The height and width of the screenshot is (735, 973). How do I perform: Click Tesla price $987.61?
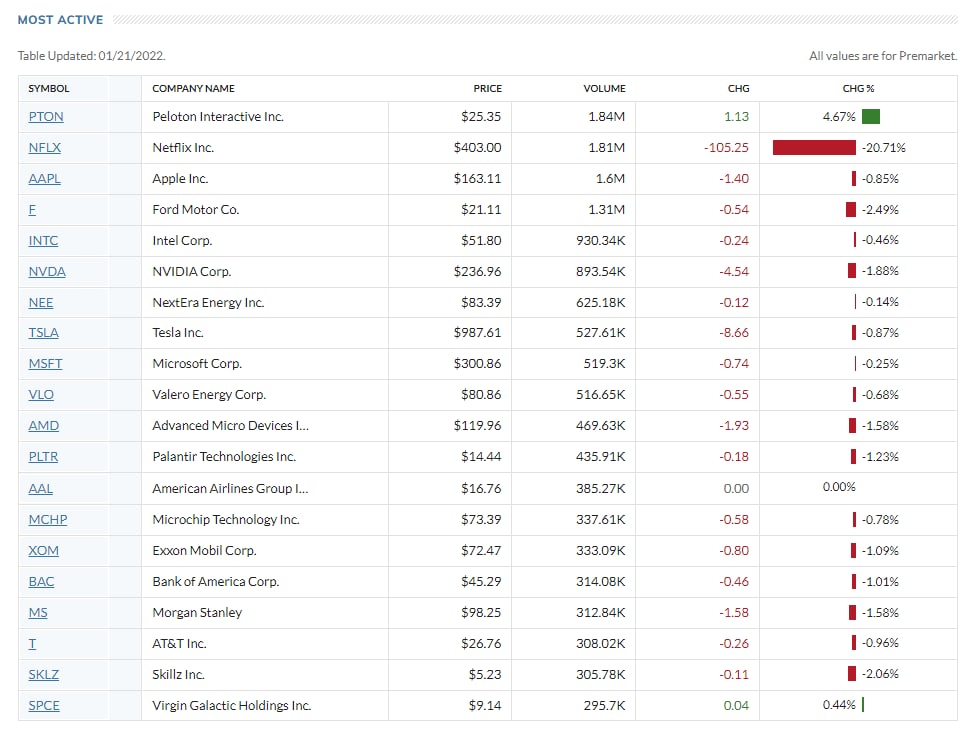coord(477,333)
